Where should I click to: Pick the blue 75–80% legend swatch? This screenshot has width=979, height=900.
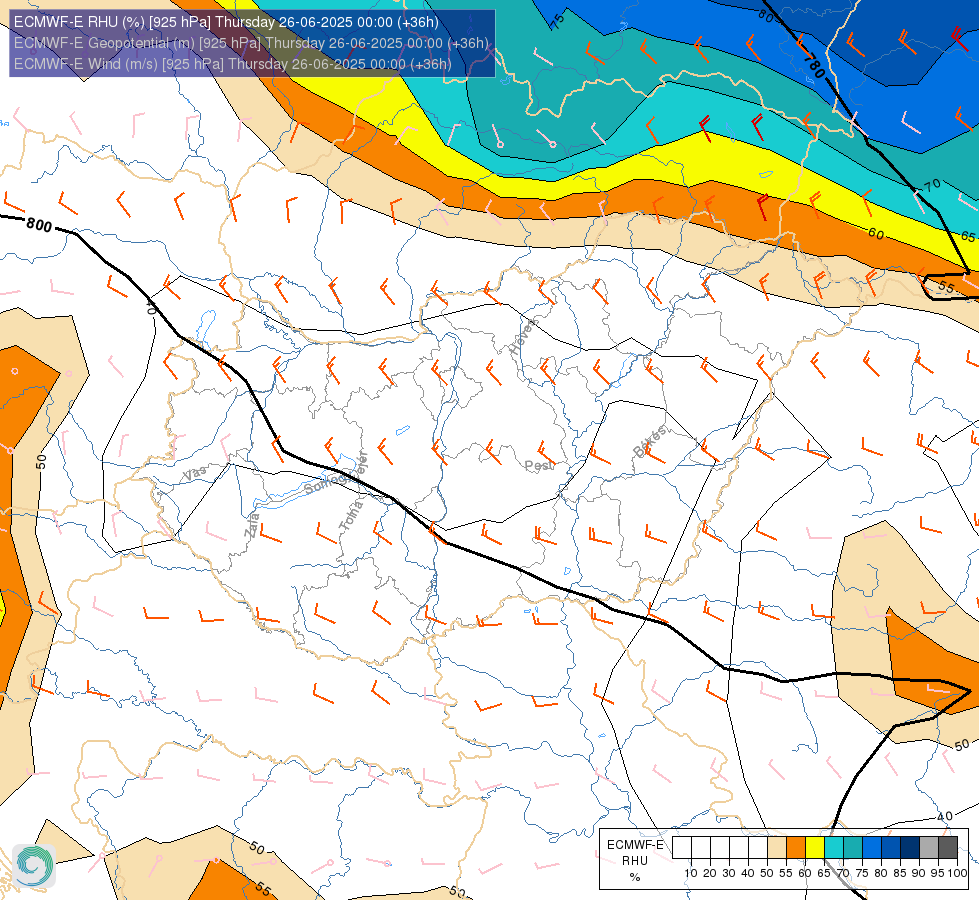pos(872,848)
